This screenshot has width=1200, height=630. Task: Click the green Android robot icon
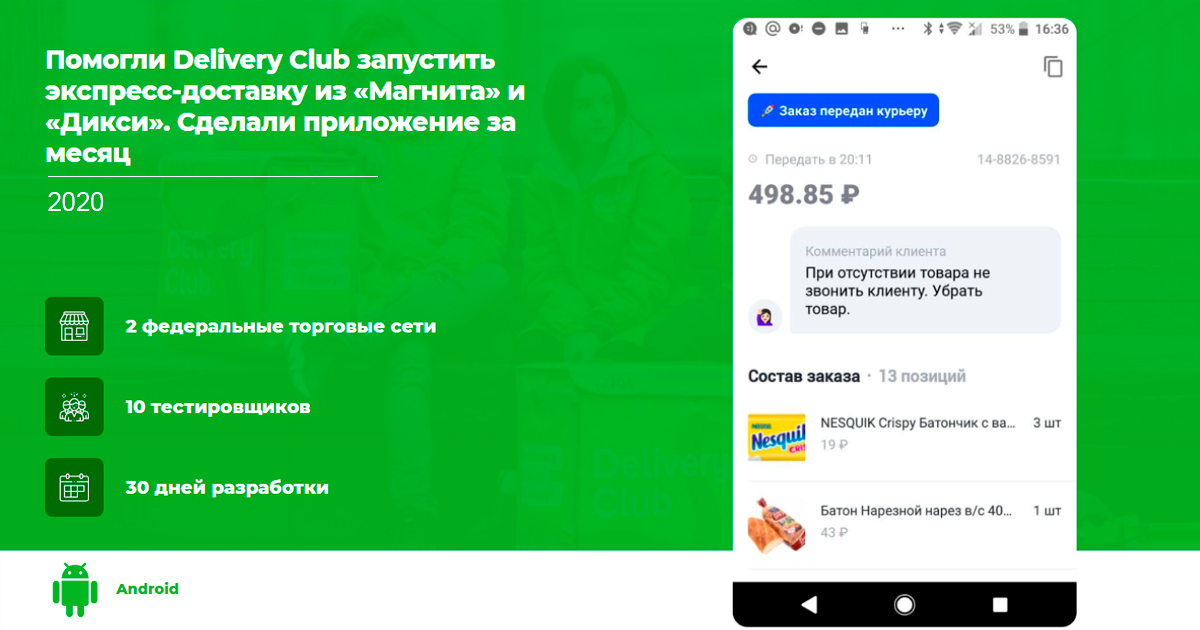[75, 590]
